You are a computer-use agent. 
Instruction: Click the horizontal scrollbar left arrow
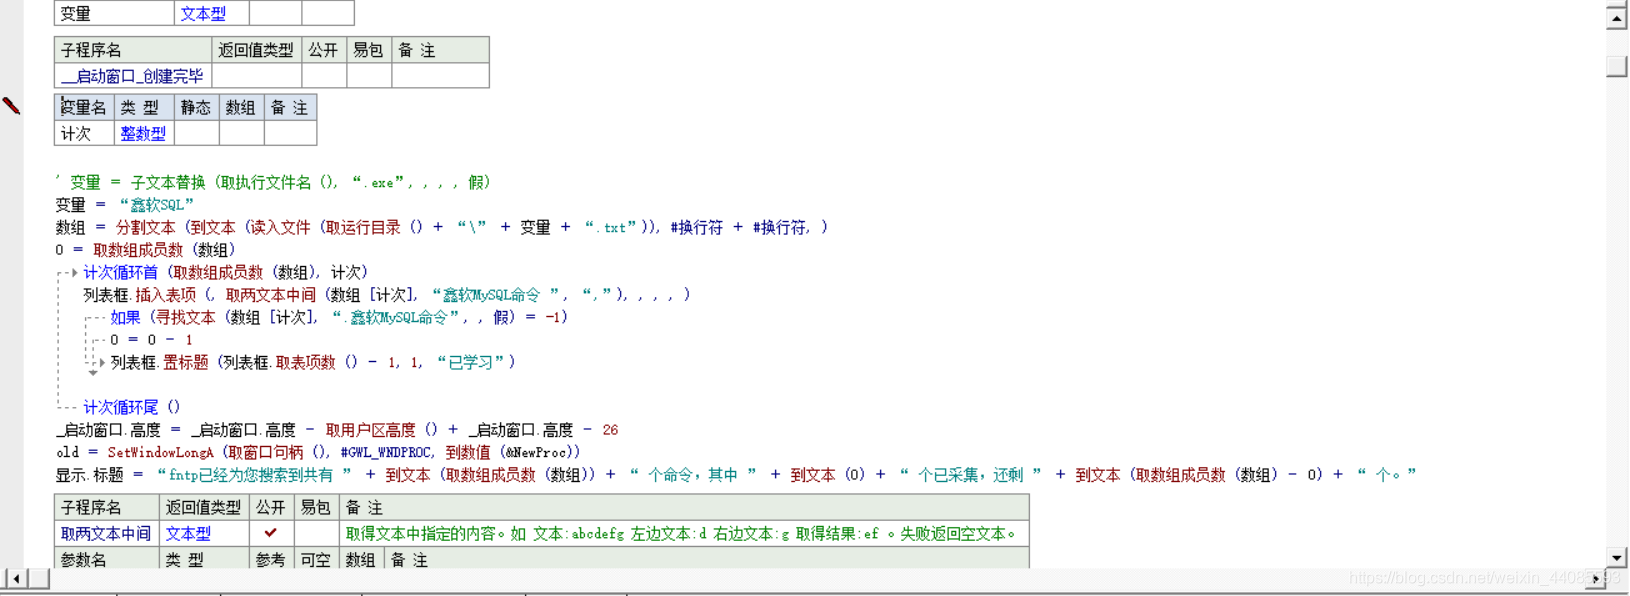point(15,579)
